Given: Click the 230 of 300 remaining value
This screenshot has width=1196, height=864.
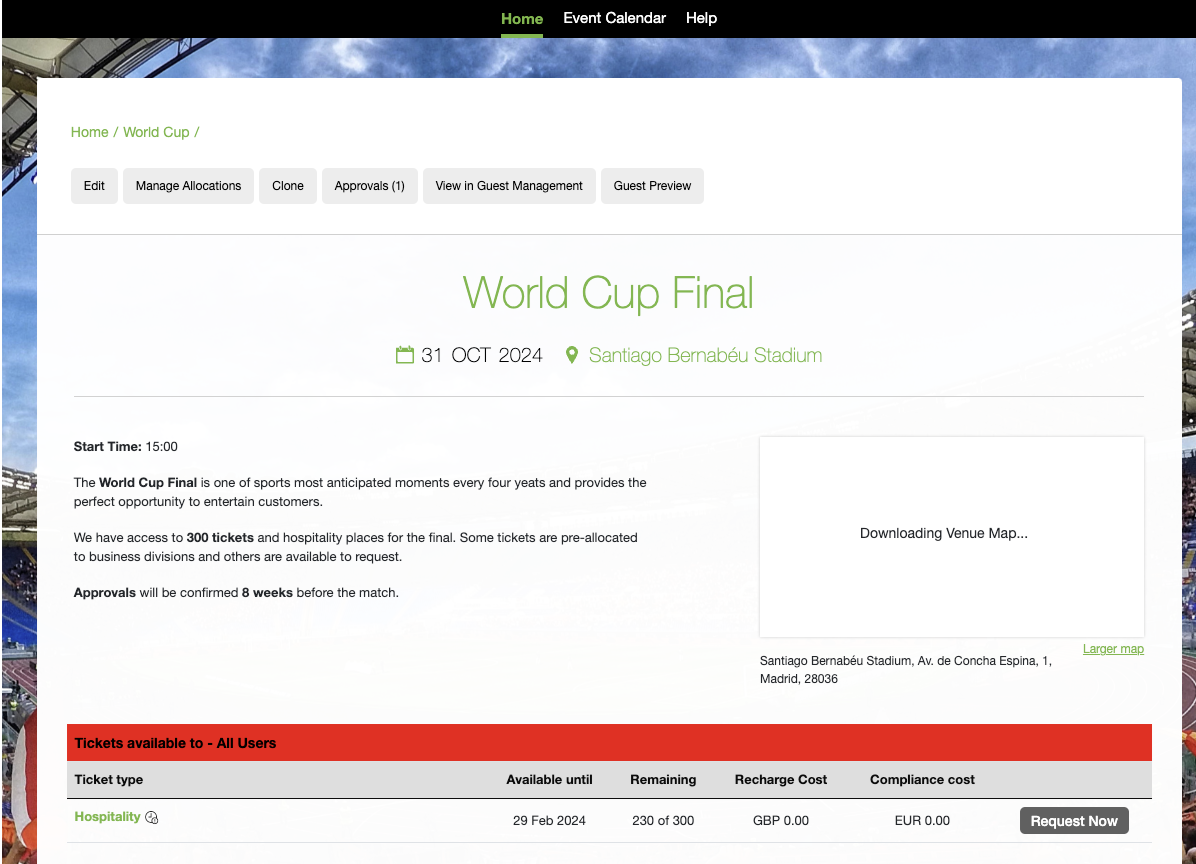Looking at the screenshot, I should click(x=663, y=821).
